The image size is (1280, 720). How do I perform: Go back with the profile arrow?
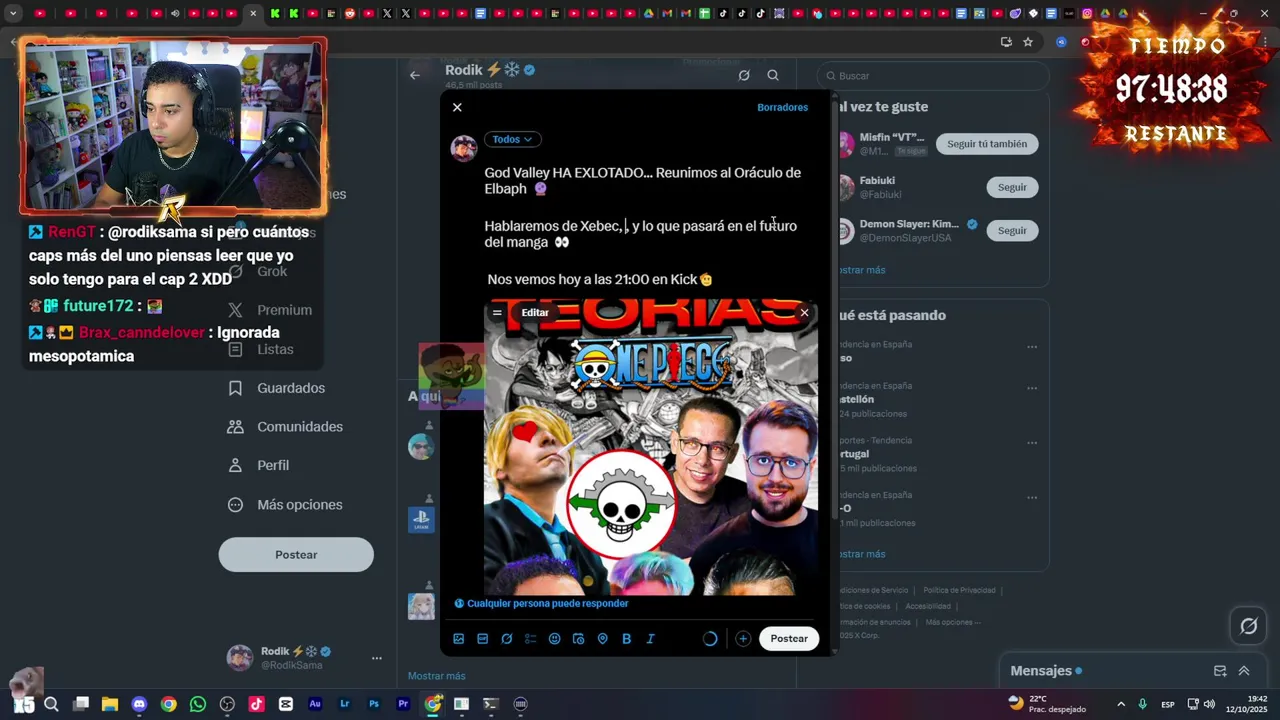415,75
